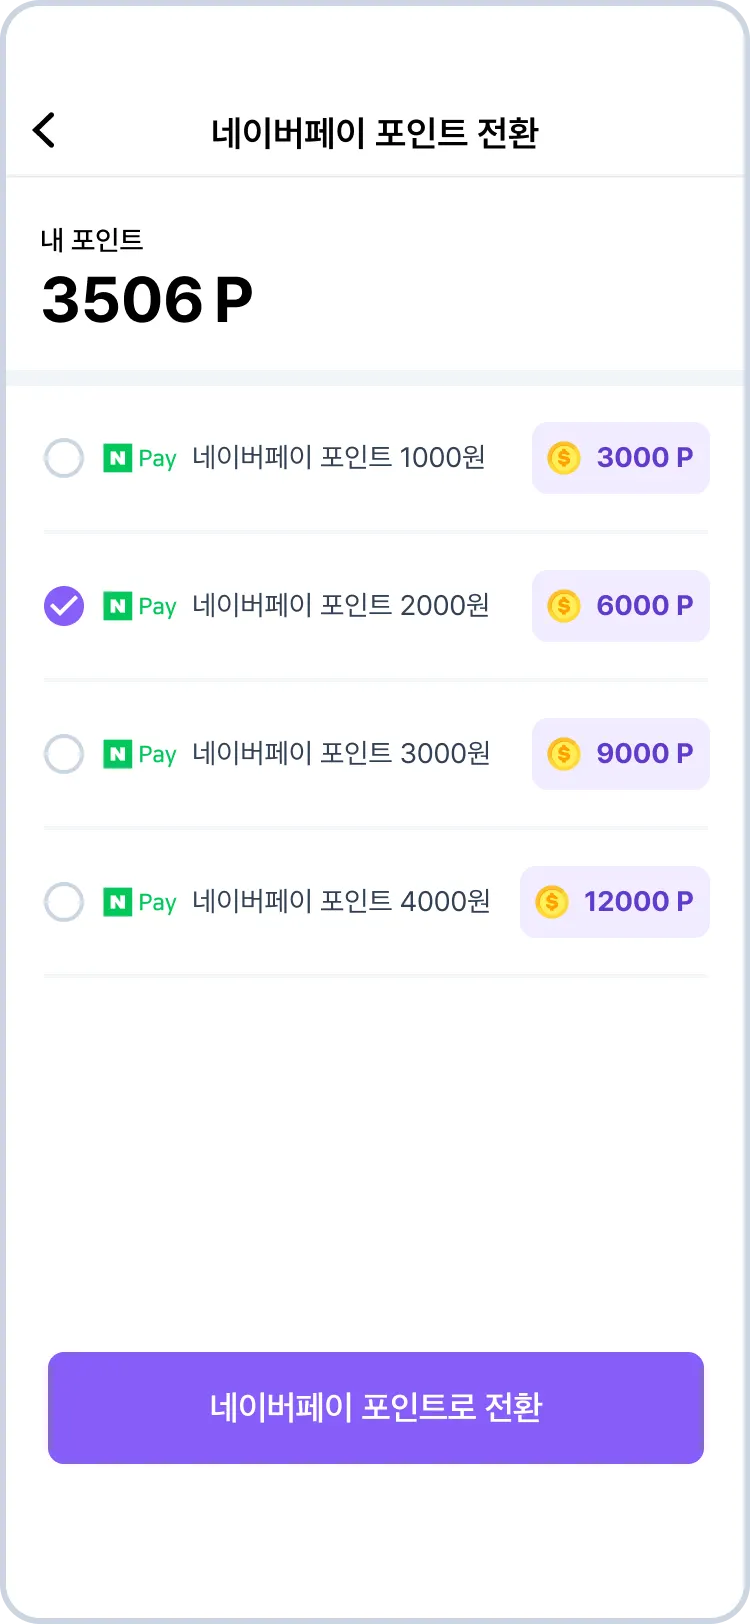Viewport: 750px width, 1624px height.
Task: Select the 네이버페이 포인트 1000원 radio button
Action: [x=64, y=459]
